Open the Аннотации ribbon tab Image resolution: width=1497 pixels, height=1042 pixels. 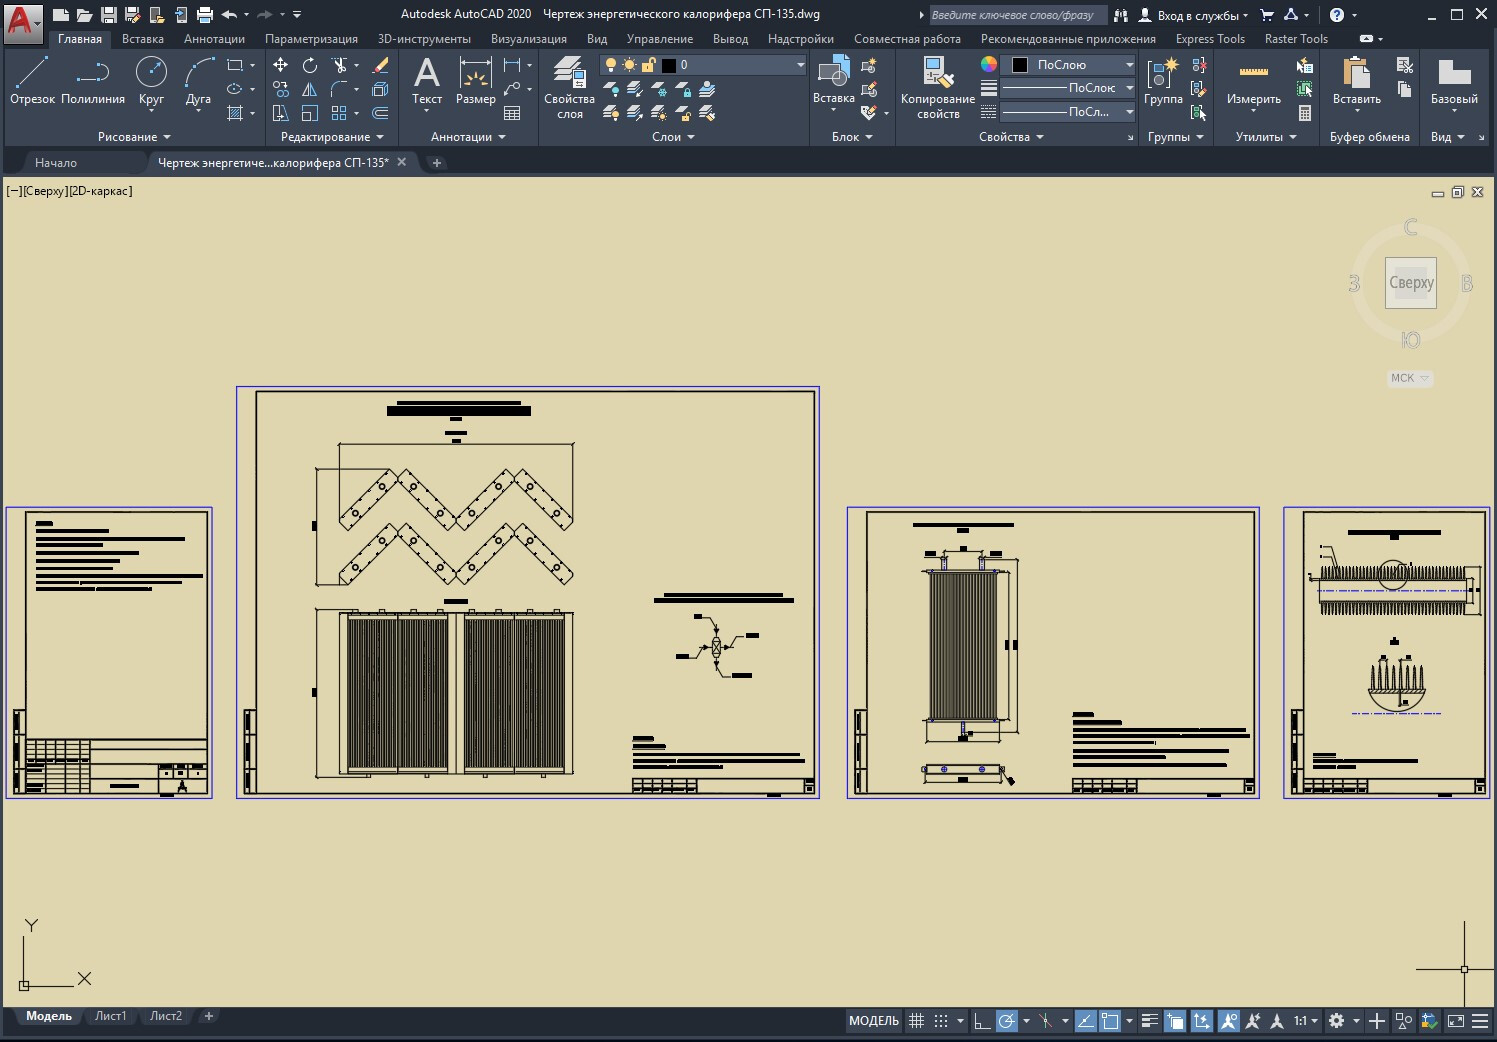coord(214,39)
